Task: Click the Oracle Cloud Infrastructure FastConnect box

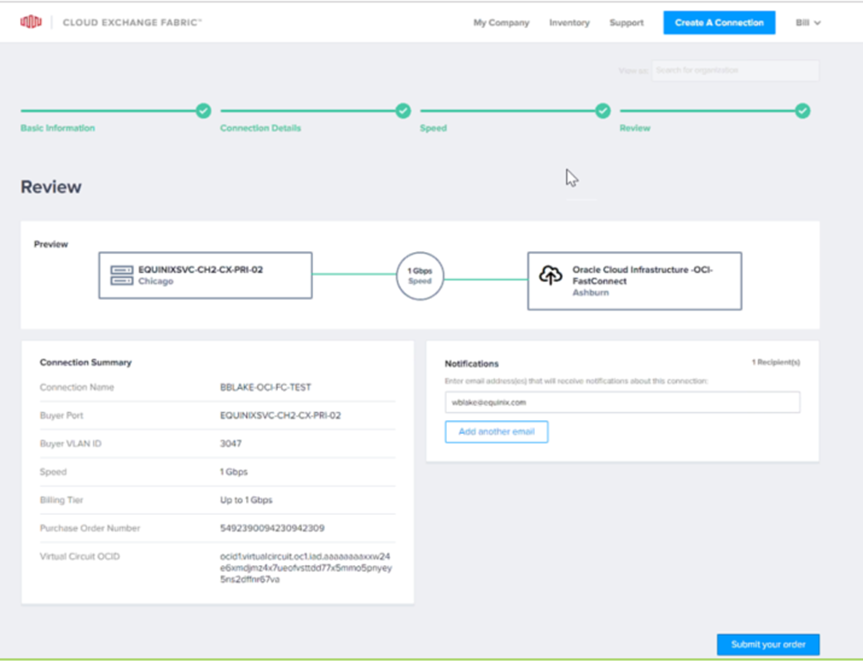Action: coord(635,281)
